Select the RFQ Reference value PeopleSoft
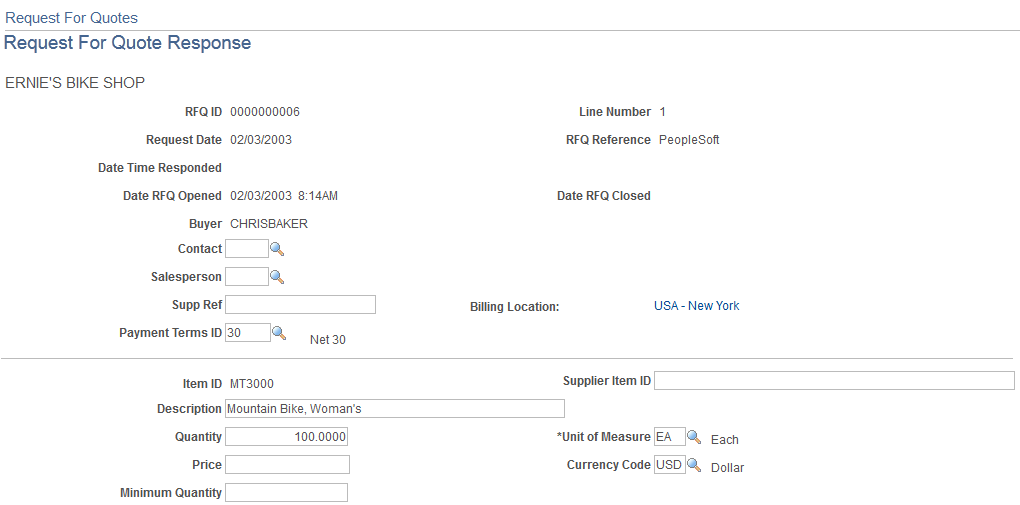This screenshot has height=505, width=1020. pyautogui.click(x=690, y=140)
